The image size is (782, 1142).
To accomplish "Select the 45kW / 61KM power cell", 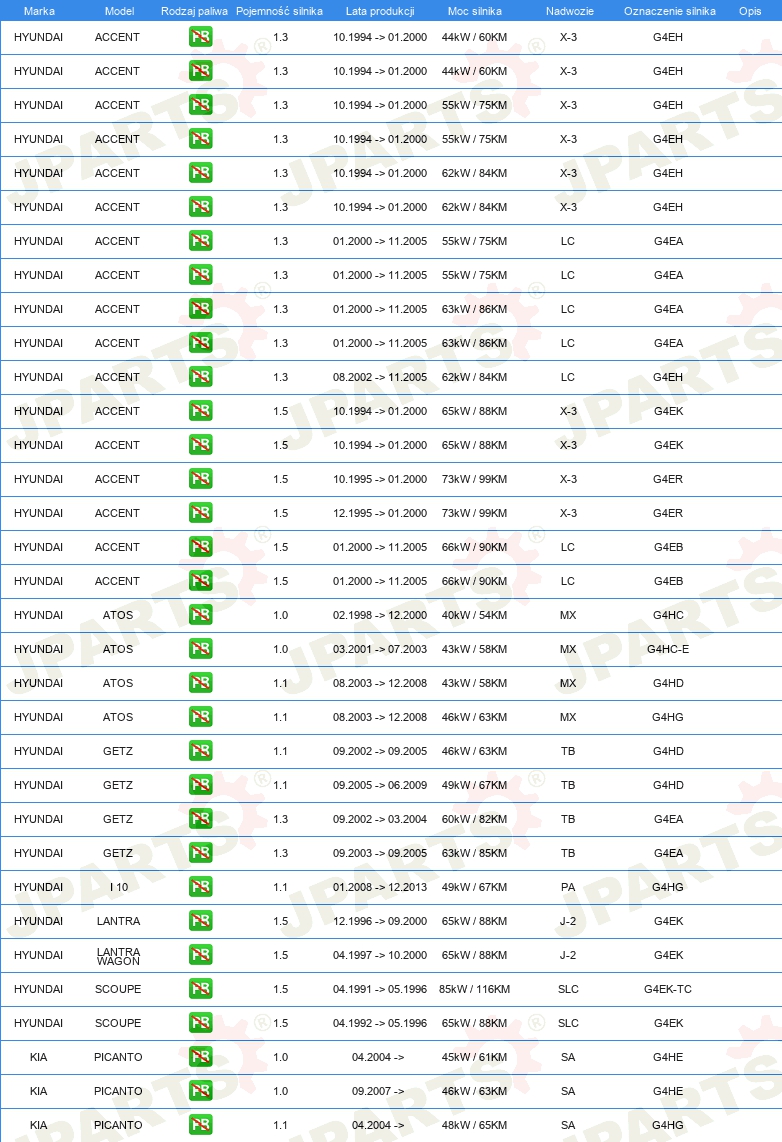I will [475, 1057].
